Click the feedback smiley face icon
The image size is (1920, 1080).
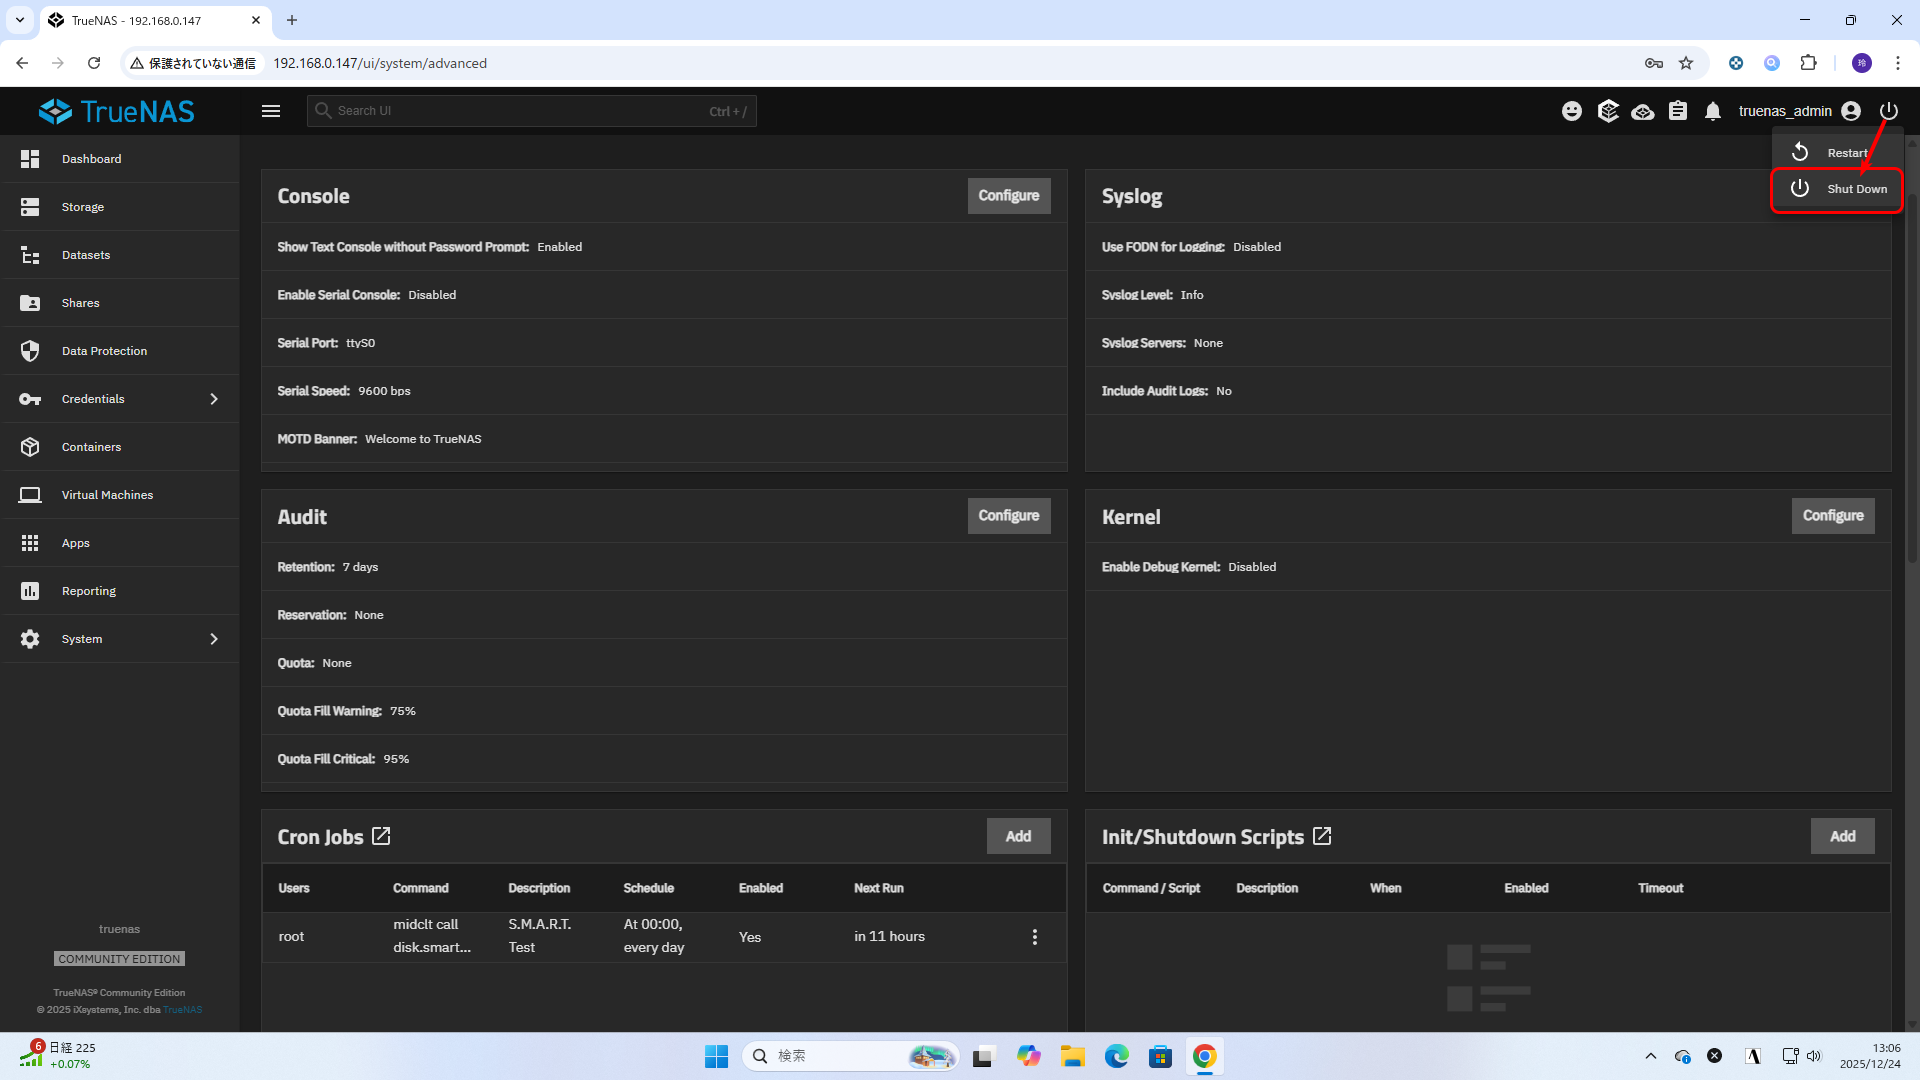tap(1572, 111)
